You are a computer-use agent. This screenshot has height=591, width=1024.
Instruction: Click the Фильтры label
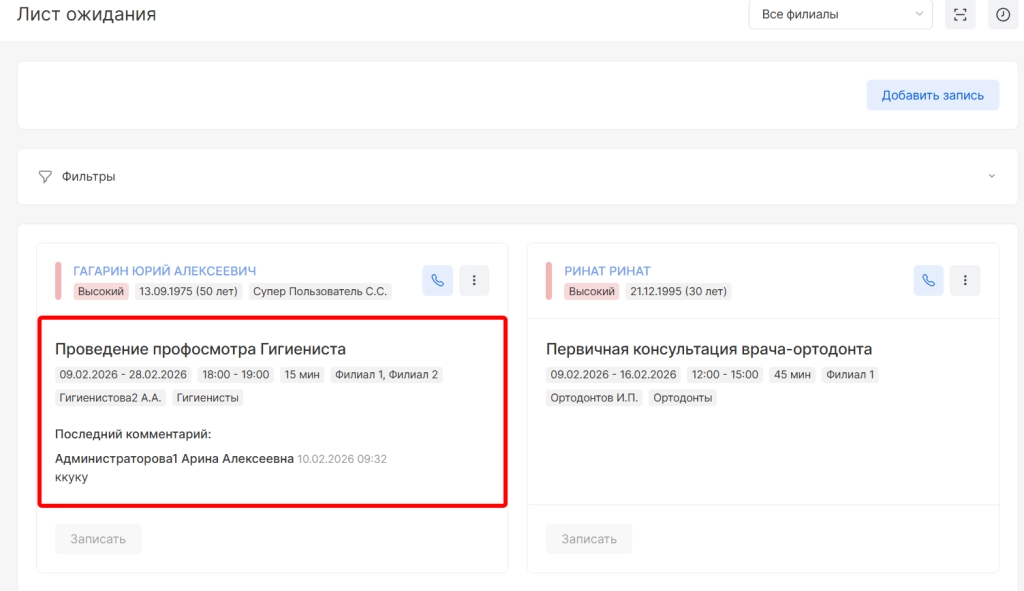88,177
